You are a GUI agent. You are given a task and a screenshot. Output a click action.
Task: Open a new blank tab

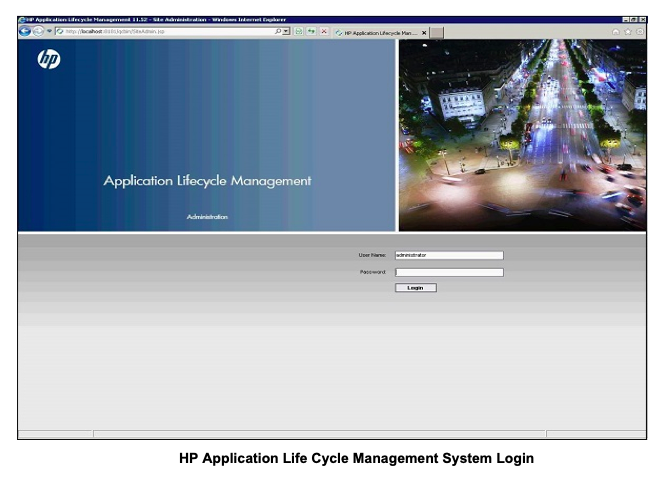pos(436,33)
